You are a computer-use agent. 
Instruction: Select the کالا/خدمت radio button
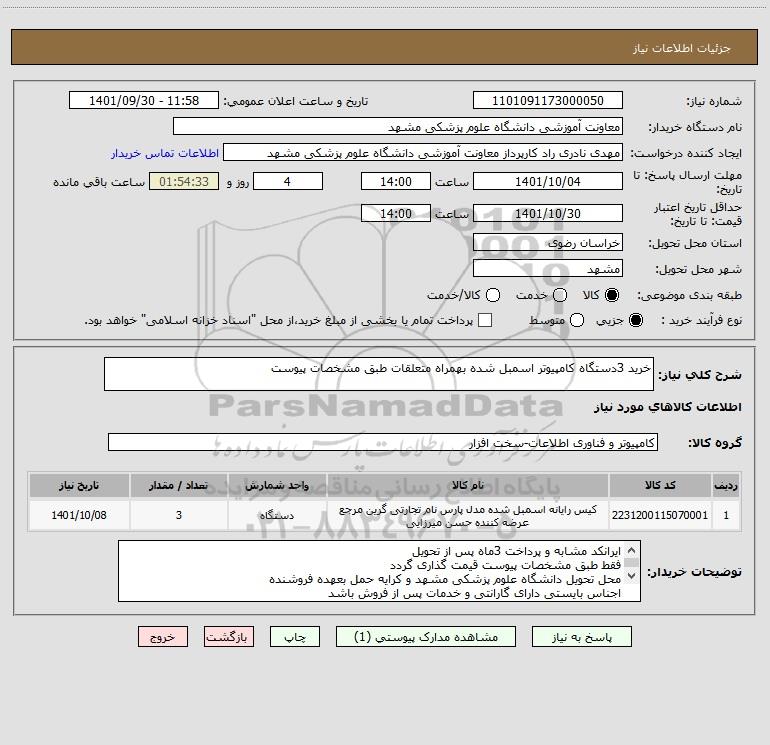[x=493, y=295]
